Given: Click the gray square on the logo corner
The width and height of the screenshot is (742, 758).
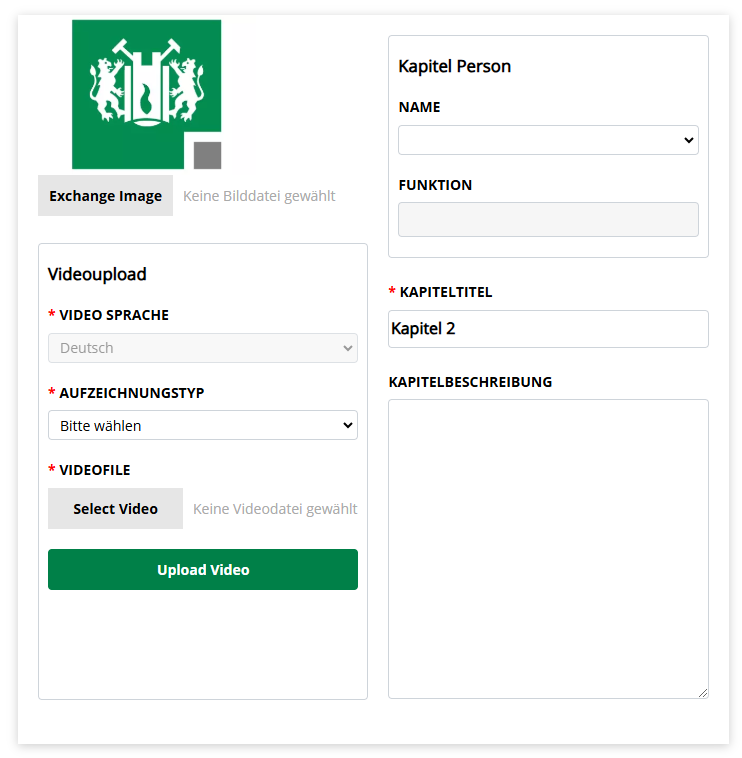Looking at the screenshot, I should click(x=207, y=155).
